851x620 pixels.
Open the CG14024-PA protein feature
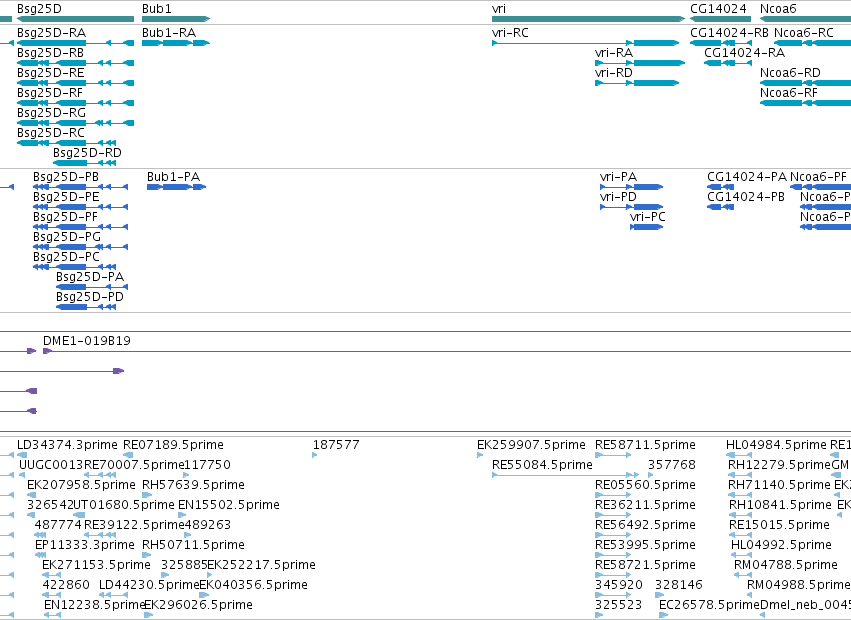[x=720, y=187]
